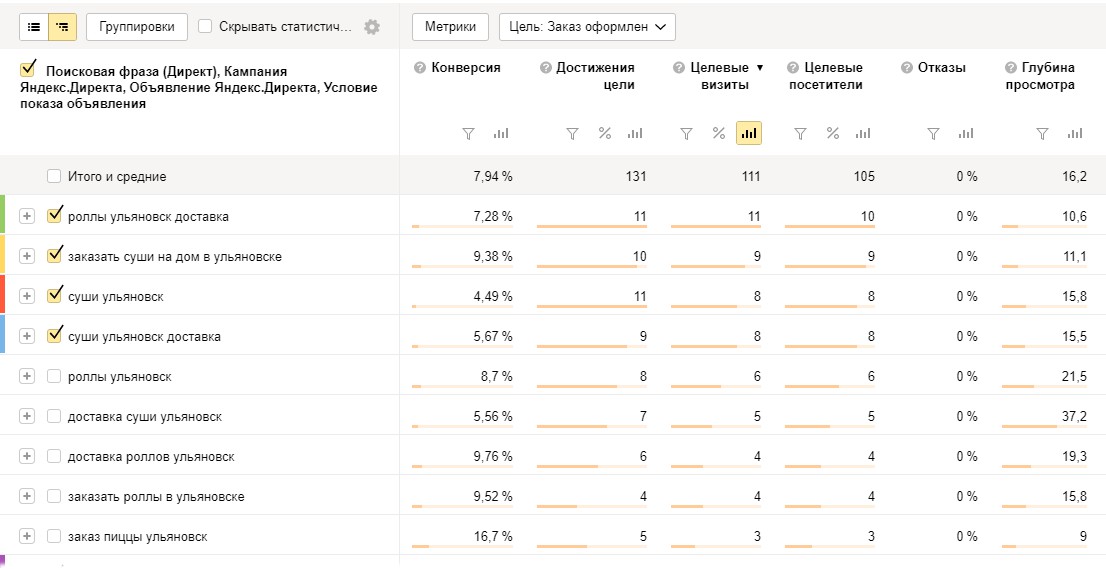The image size is (1106, 569).
Task: Toggle percent icon under Целевые визиты
Action: click(718, 133)
